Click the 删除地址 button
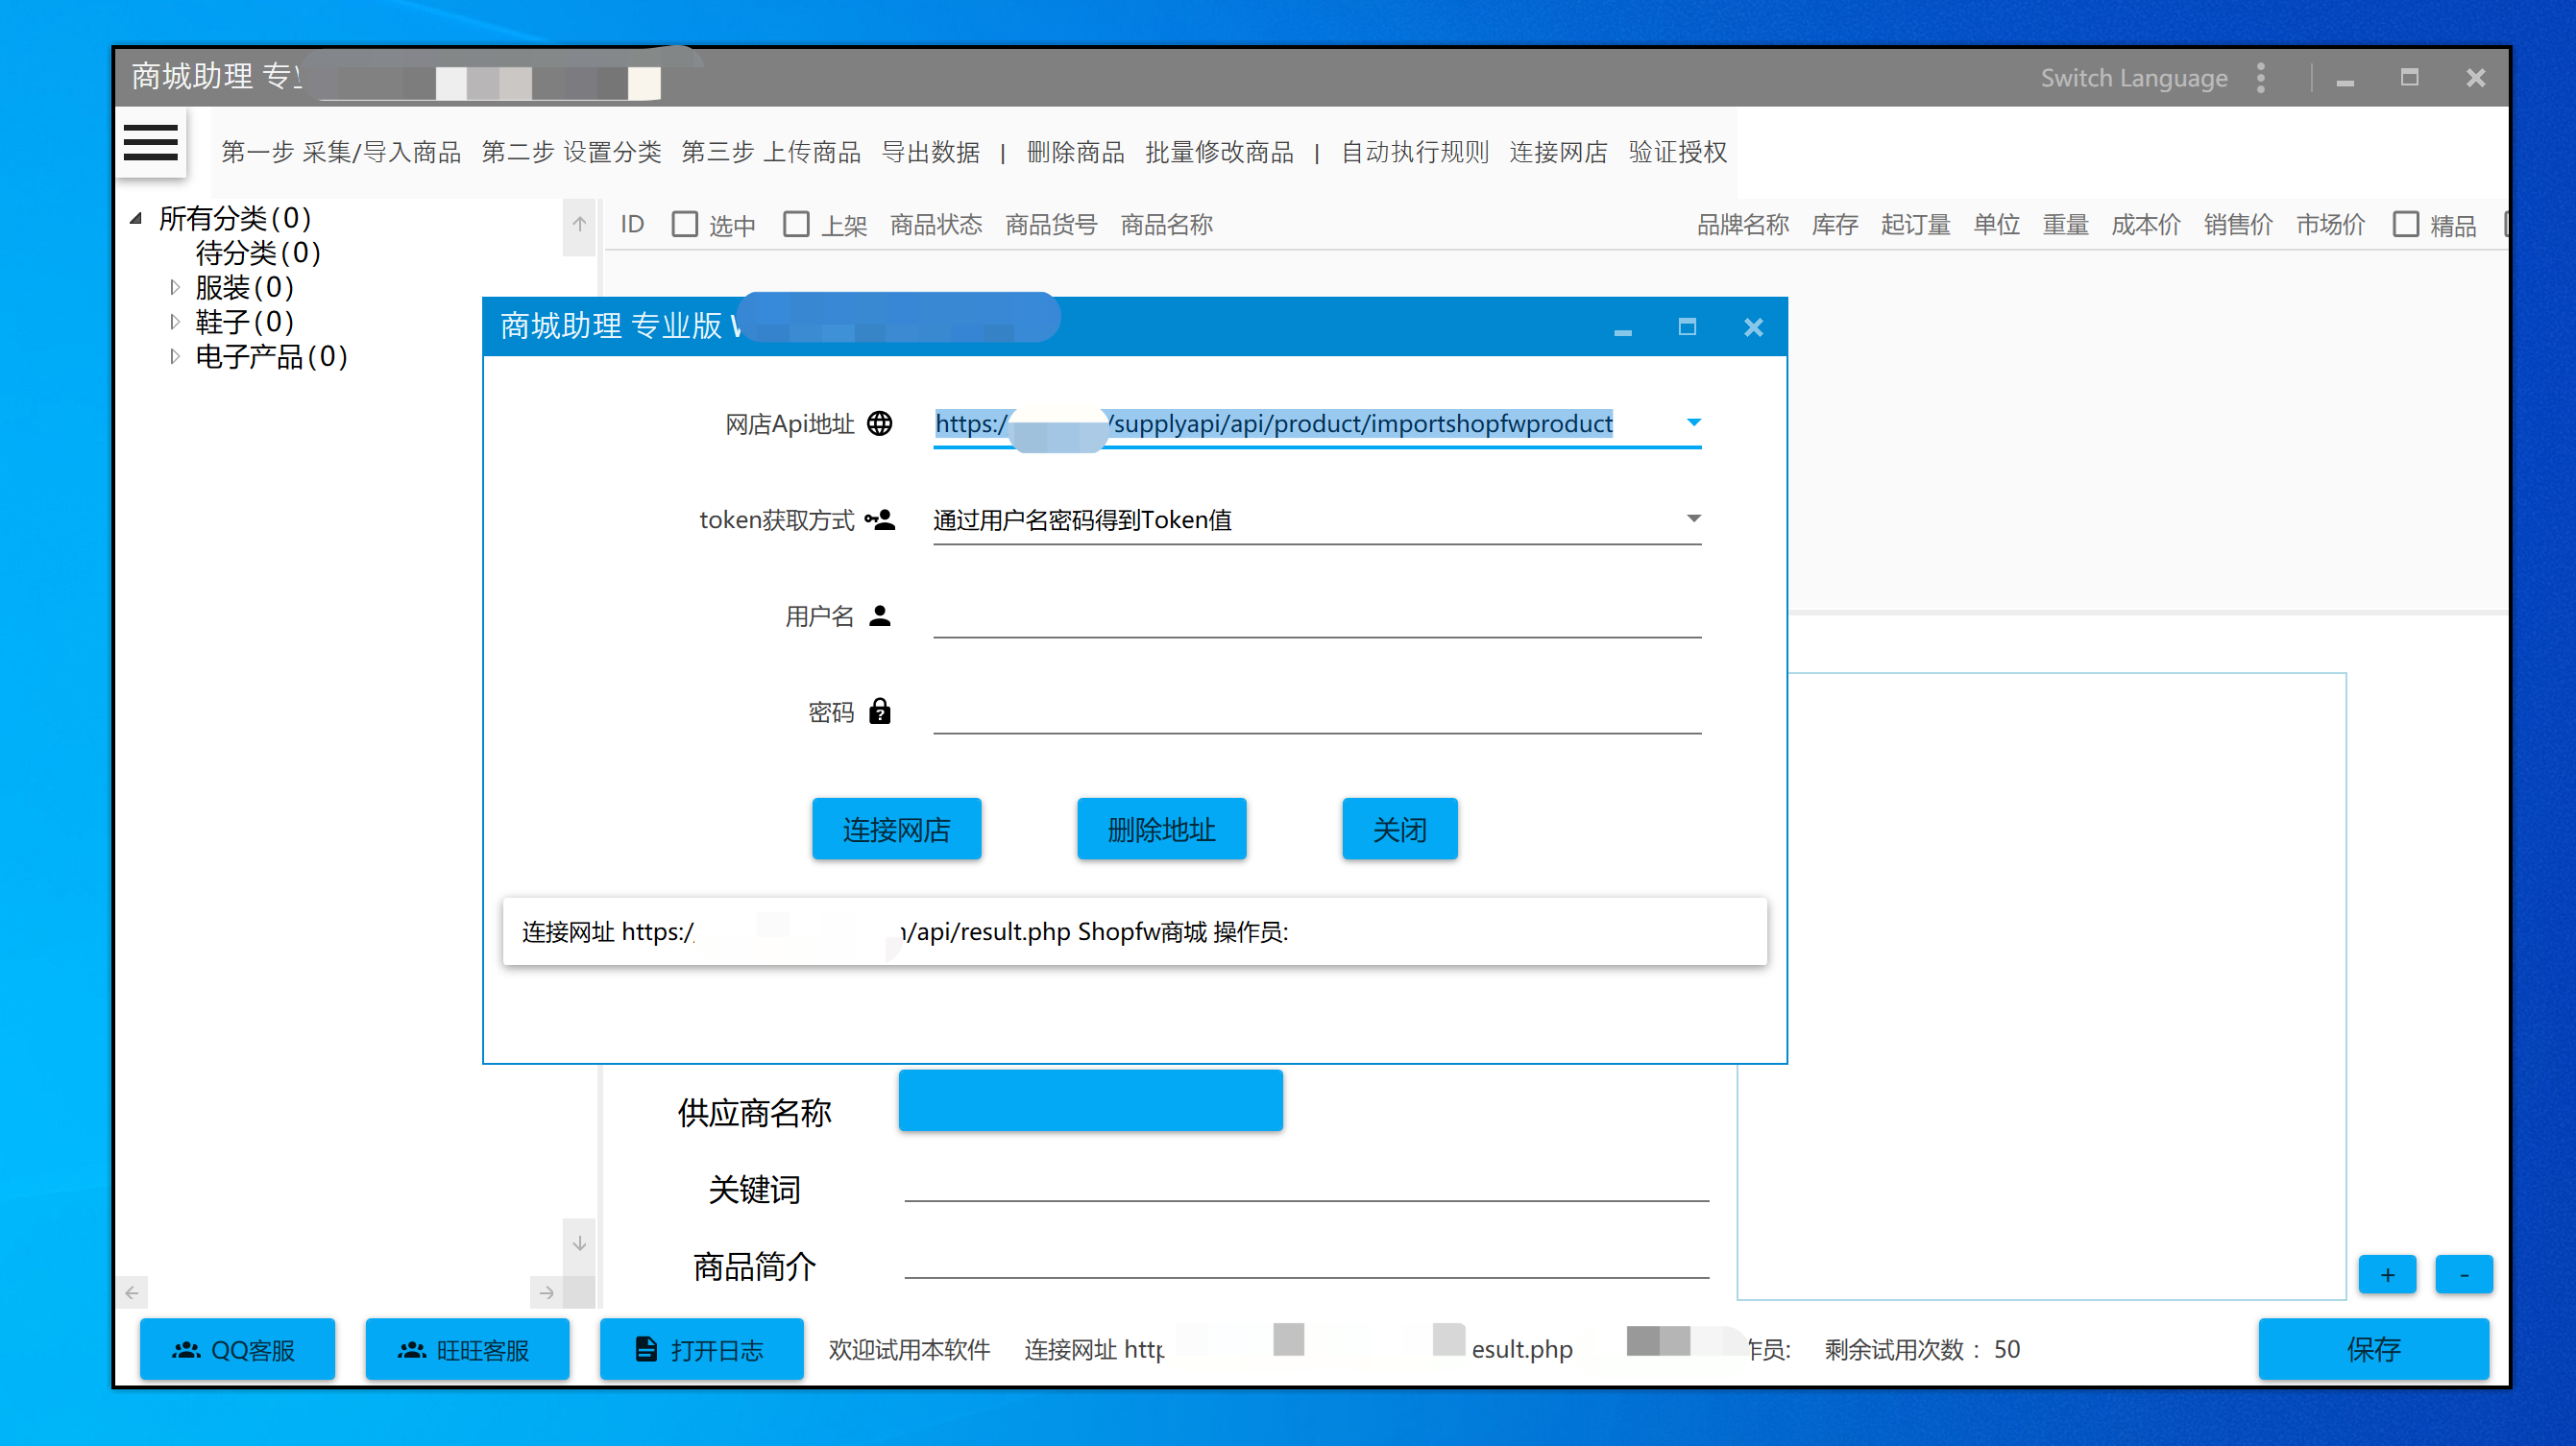This screenshot has width=2576, height=1446. 1161,829
